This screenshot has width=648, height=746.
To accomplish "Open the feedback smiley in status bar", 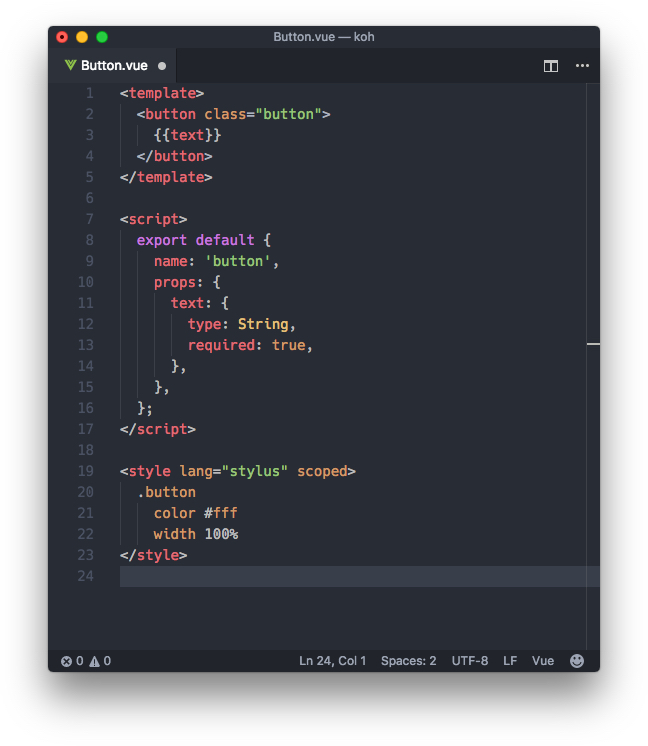I will (577, 660).
